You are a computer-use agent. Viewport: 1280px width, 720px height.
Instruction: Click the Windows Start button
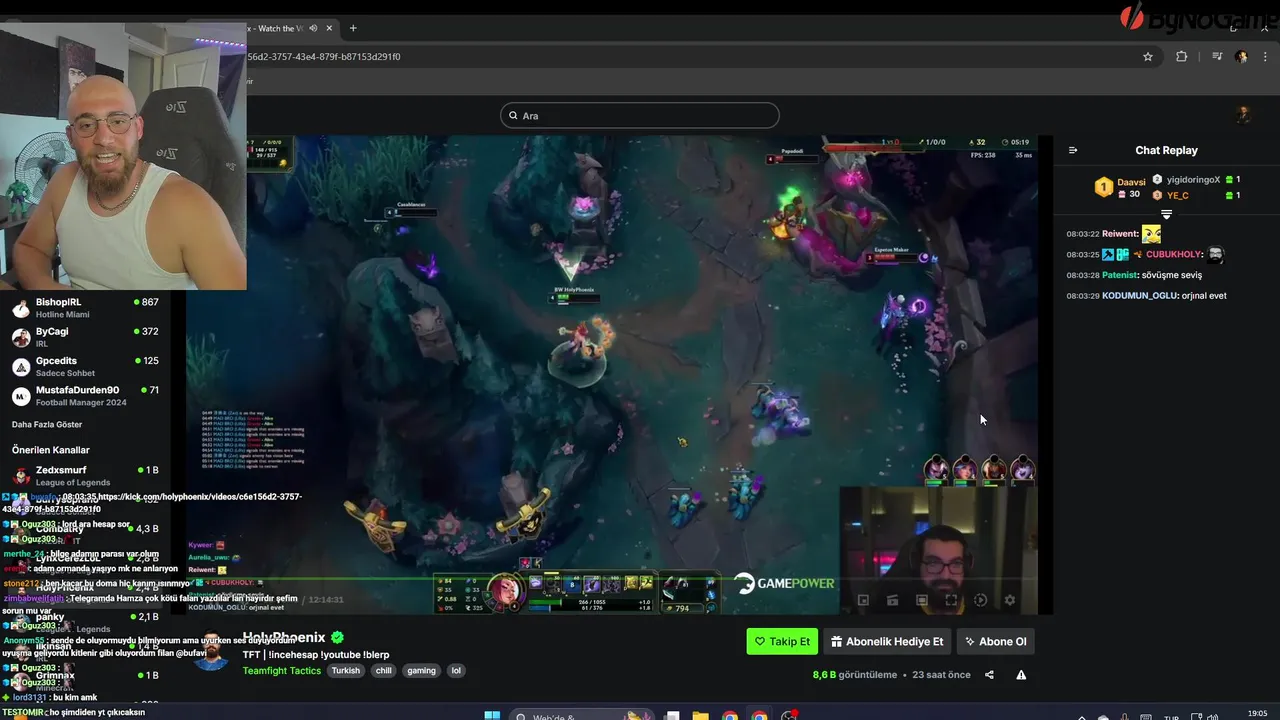492,715
